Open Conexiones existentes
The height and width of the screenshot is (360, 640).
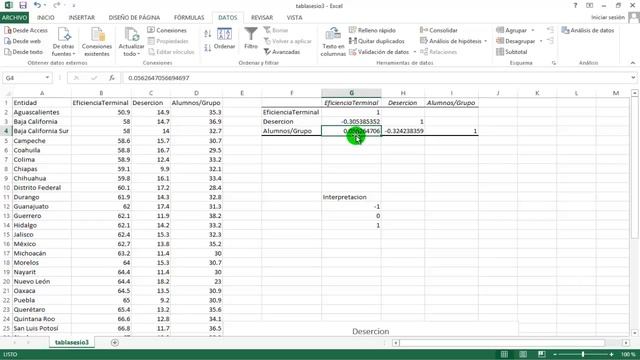(97, 42)
